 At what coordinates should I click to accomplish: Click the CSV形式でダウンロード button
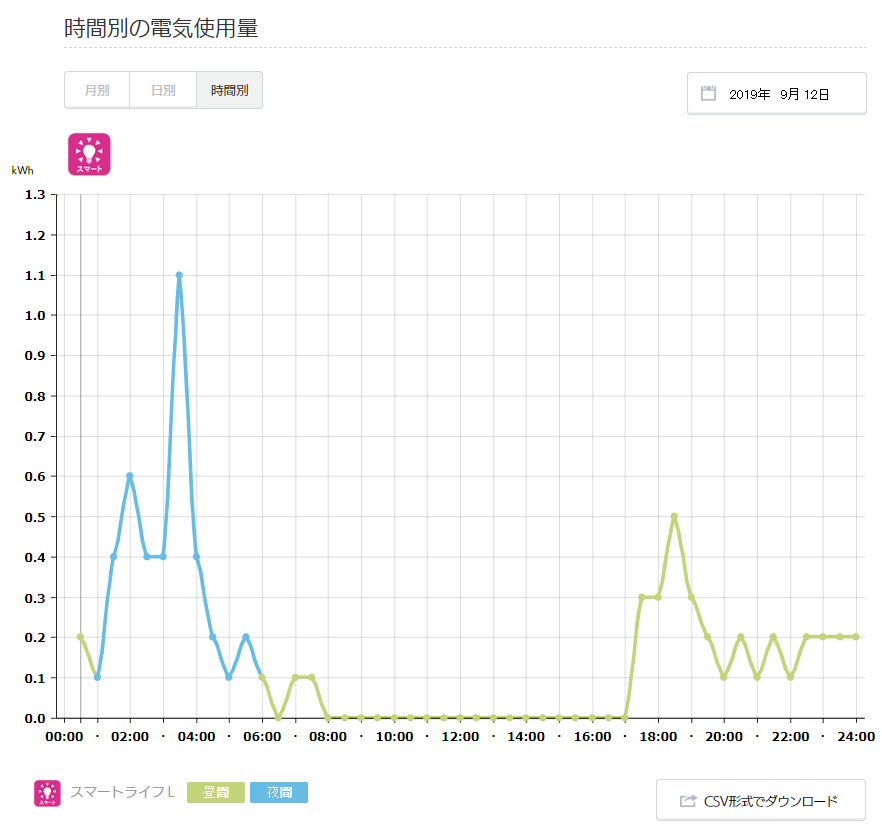tap(760, 800)
